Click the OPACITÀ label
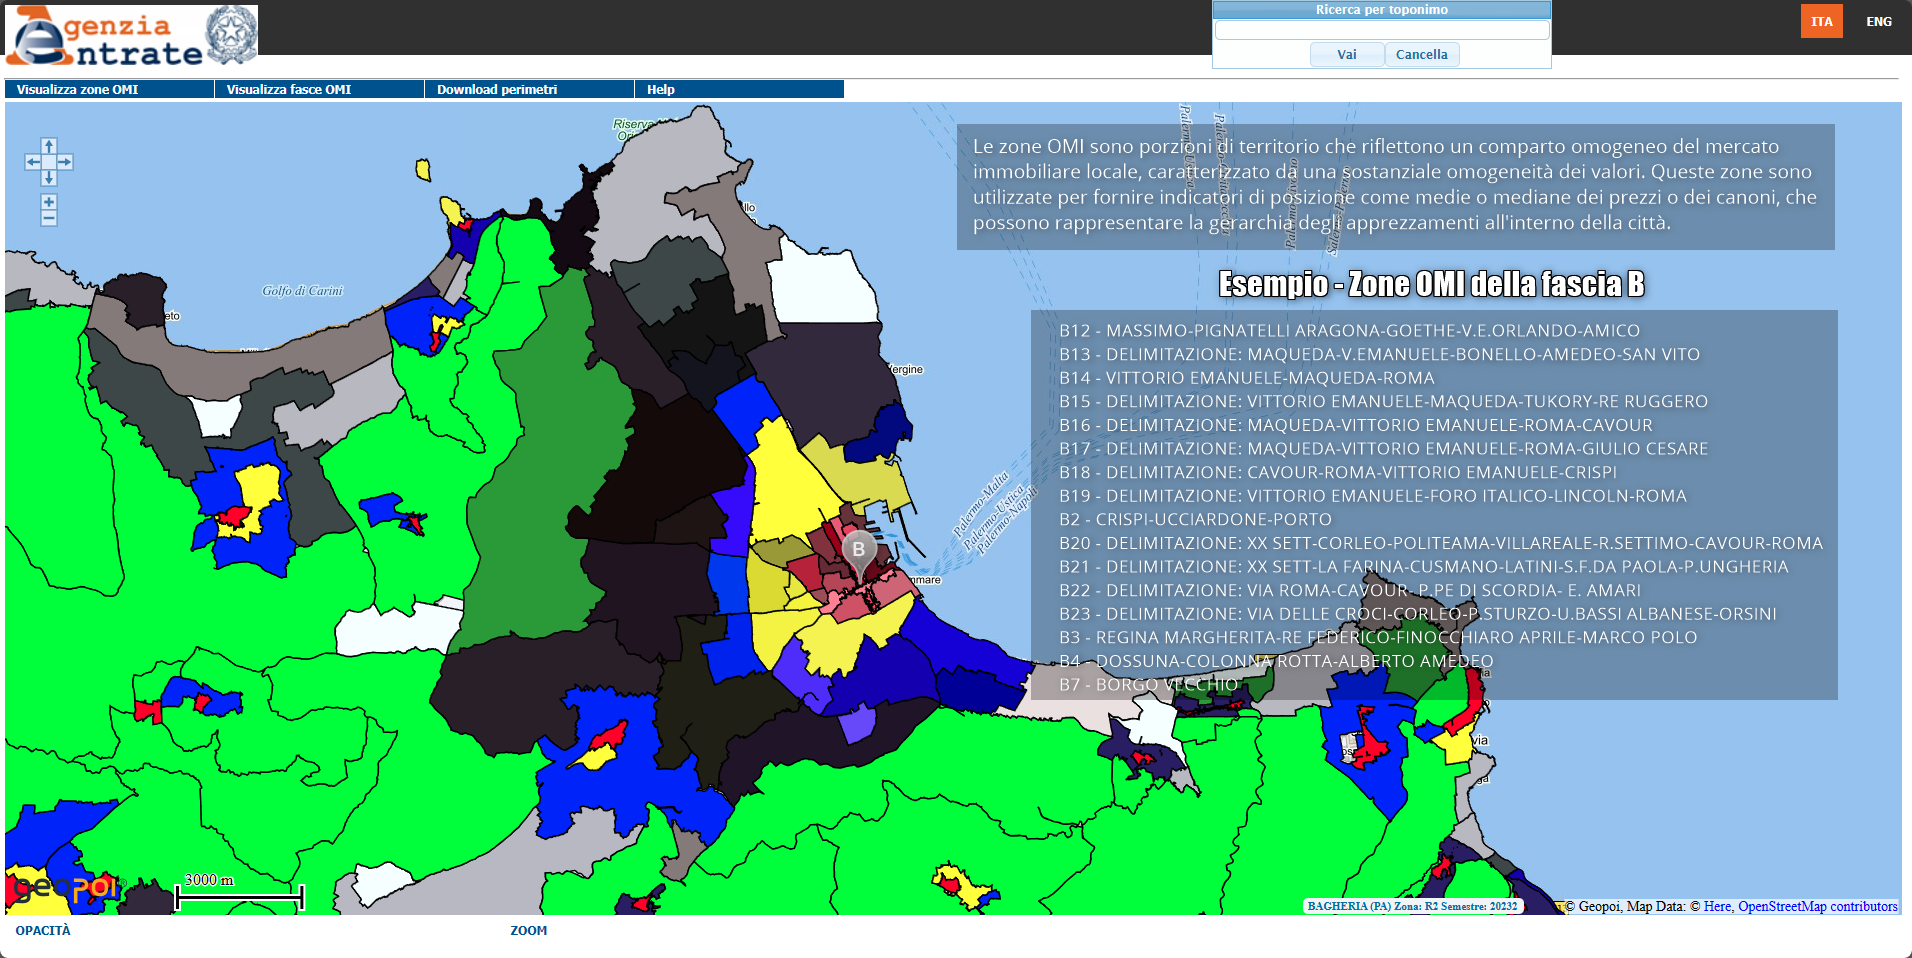The image size is (1912, 958). (x=43, y=930)
